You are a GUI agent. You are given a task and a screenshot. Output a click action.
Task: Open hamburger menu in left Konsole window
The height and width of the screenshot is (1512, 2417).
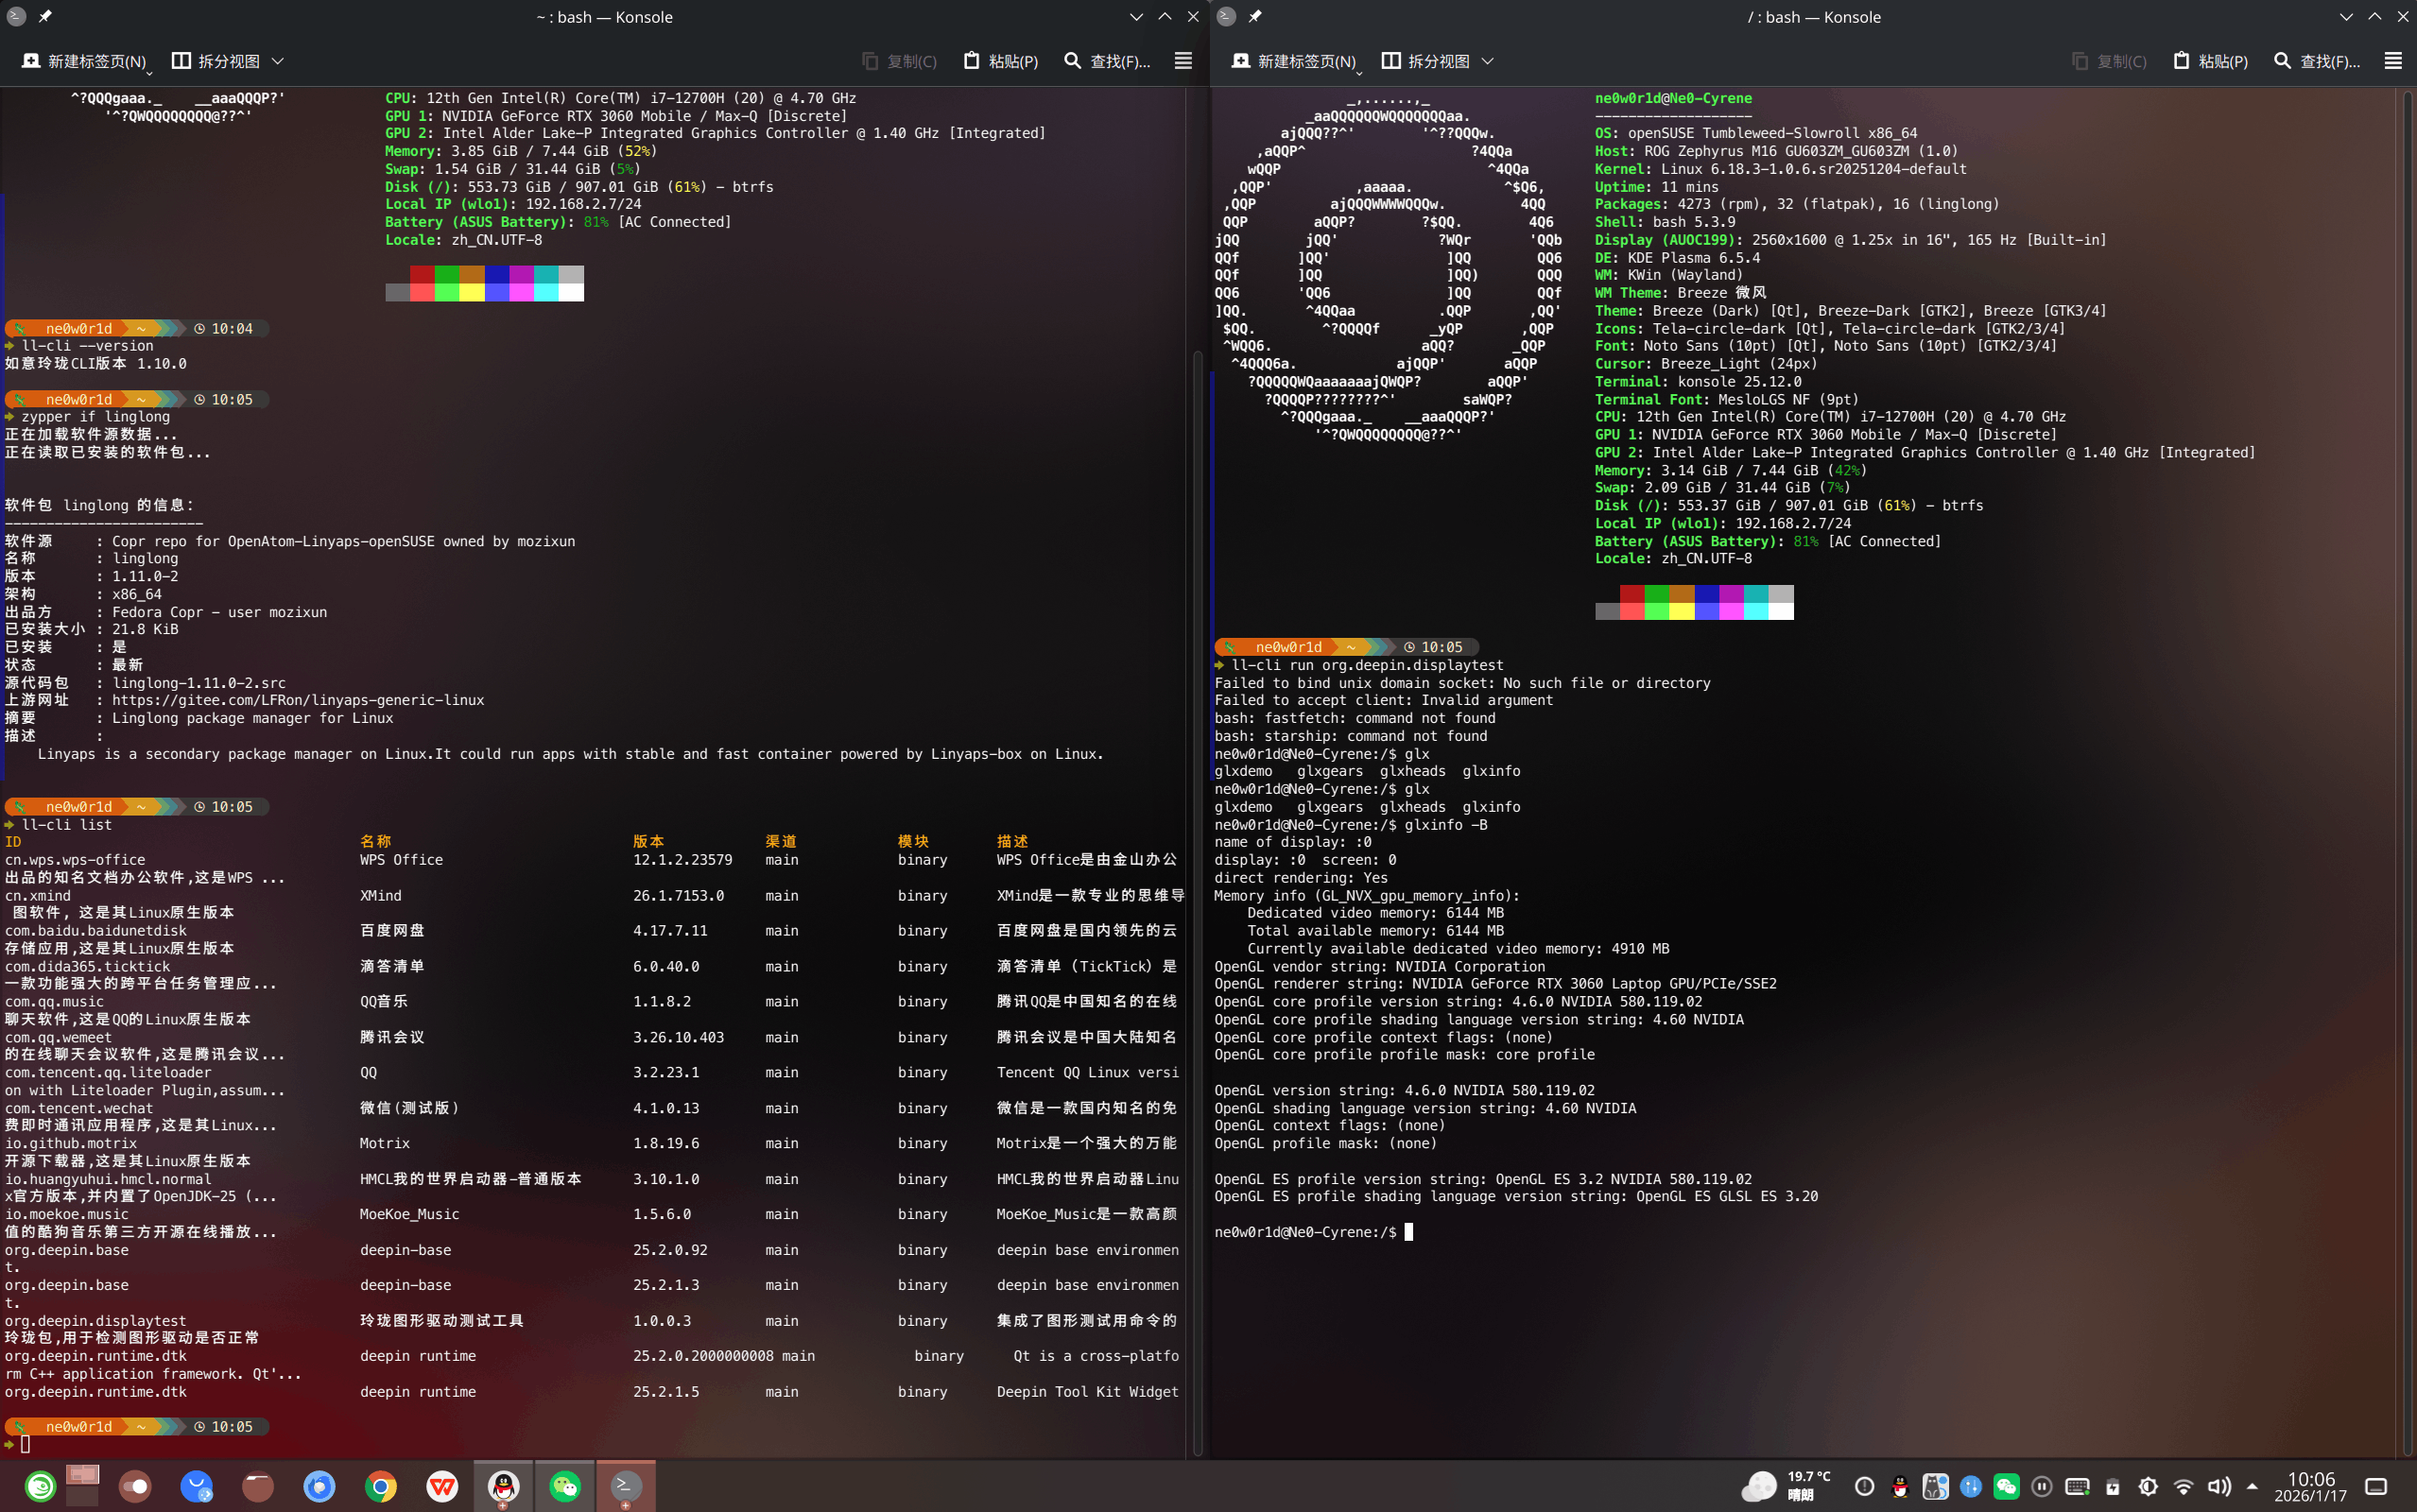(x=1183, y=61)
